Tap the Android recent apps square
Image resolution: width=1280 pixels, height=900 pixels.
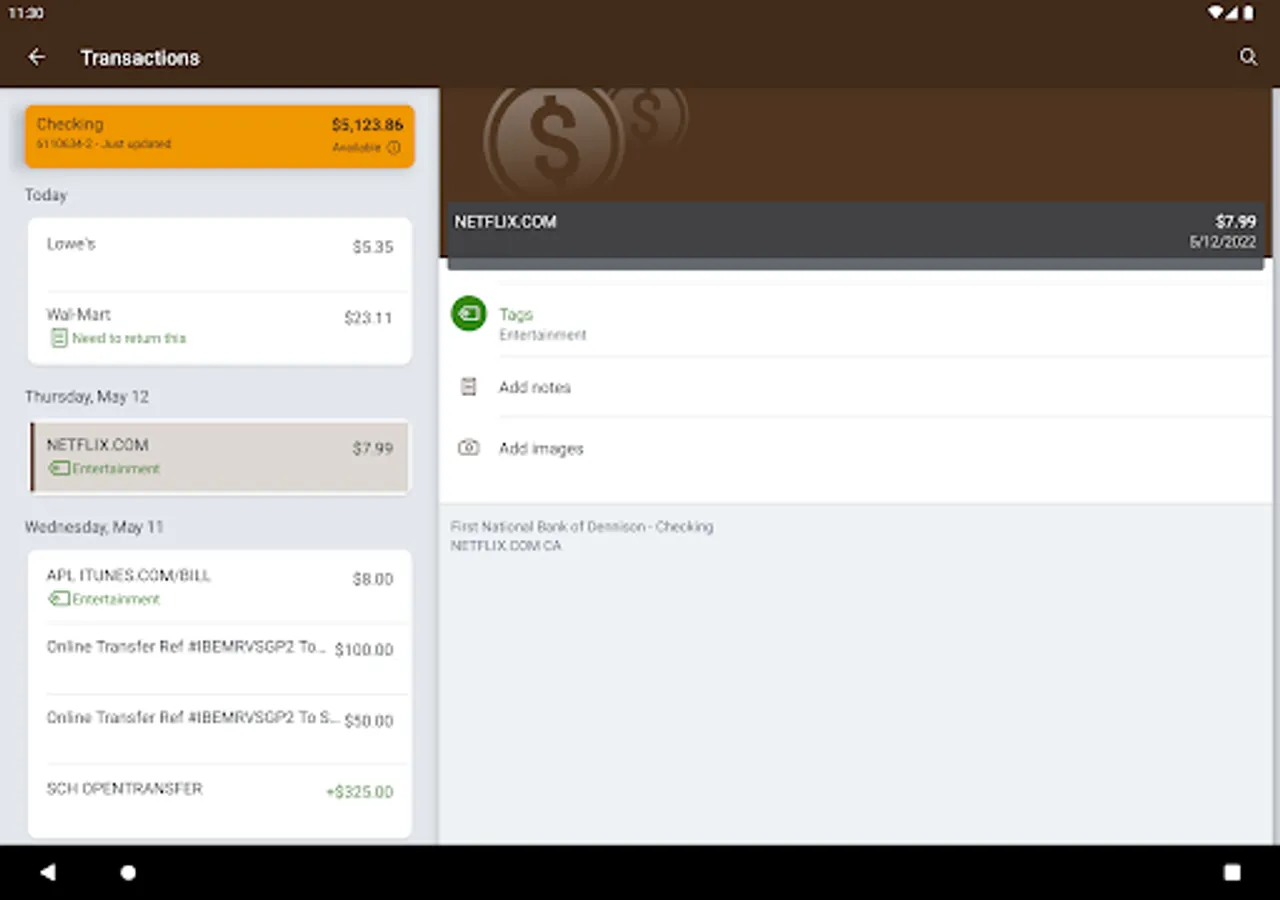(1232, 872)
